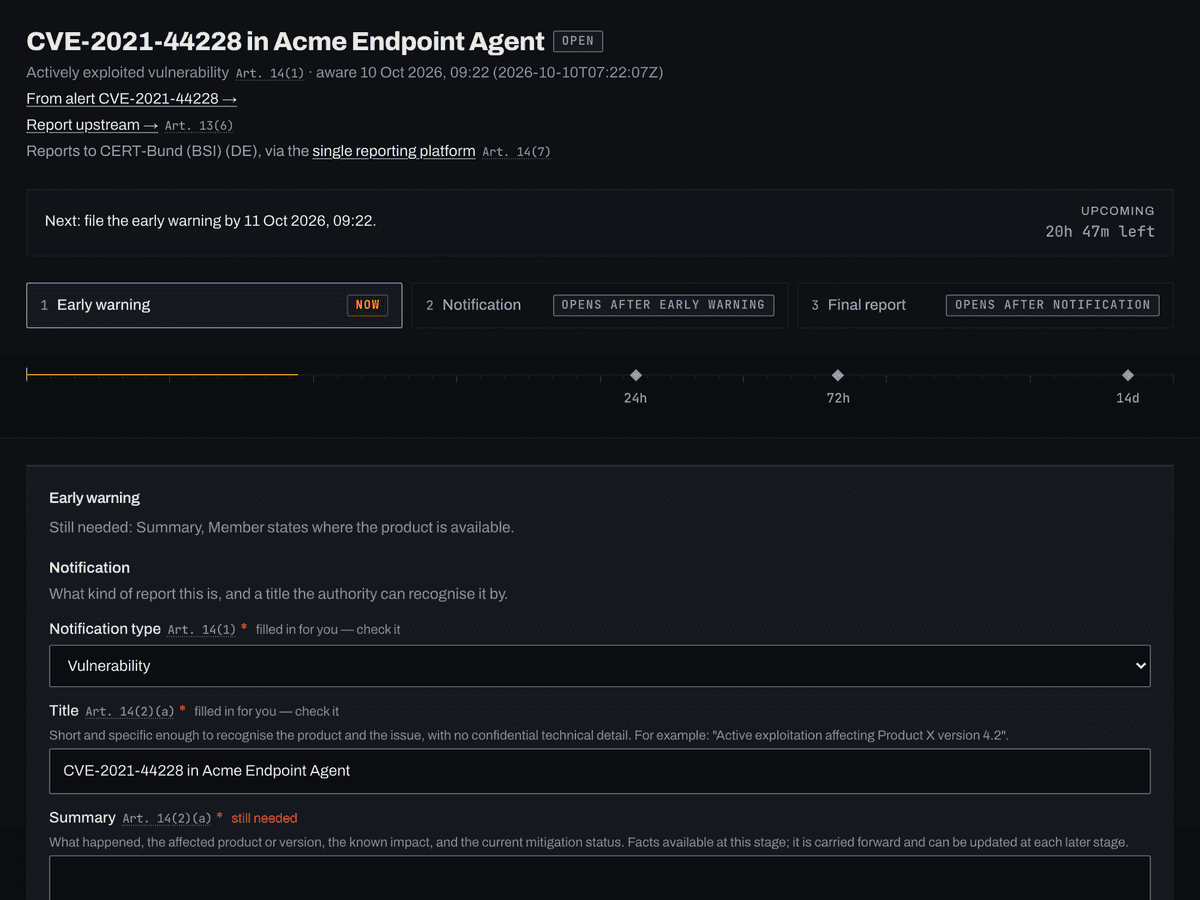Click the OPEN status badge
Viewport: 1200px width, 900px height.
coord(578,41)
